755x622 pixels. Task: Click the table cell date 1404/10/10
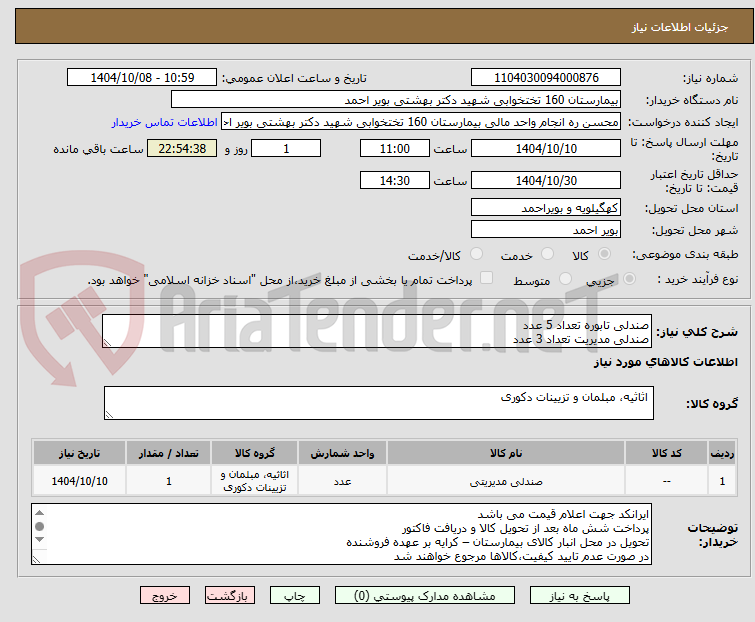tap(79, 481)
